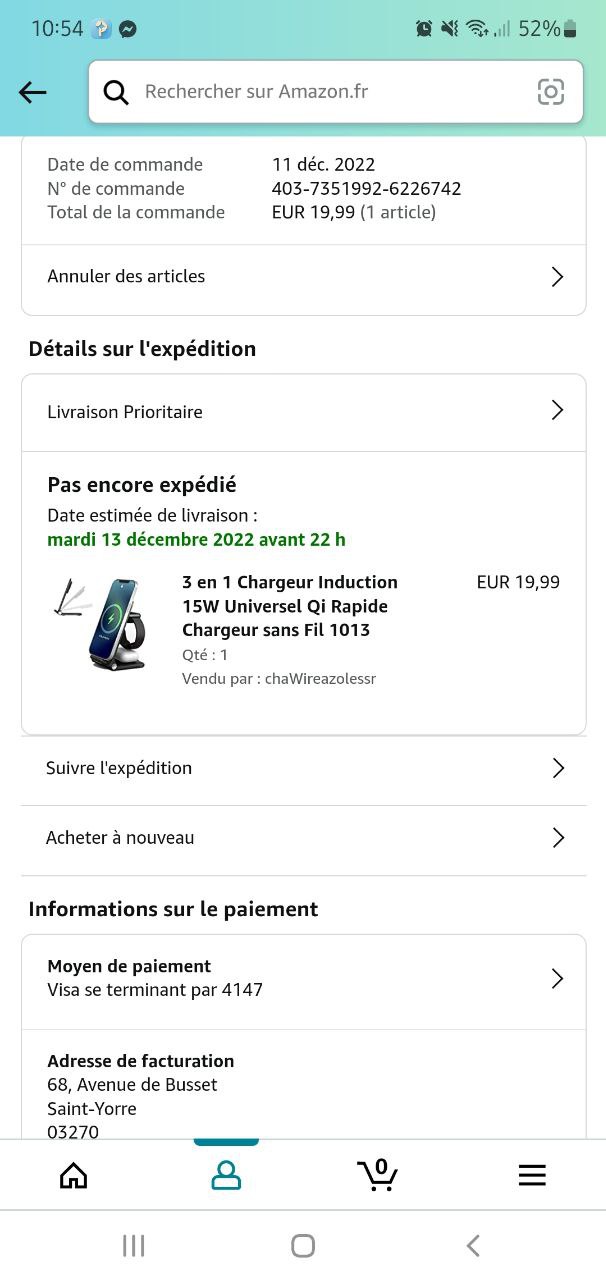Expand Annuler des articles chevron
606x1280 pixels.
pyautogui.click(x=558, y=277)
